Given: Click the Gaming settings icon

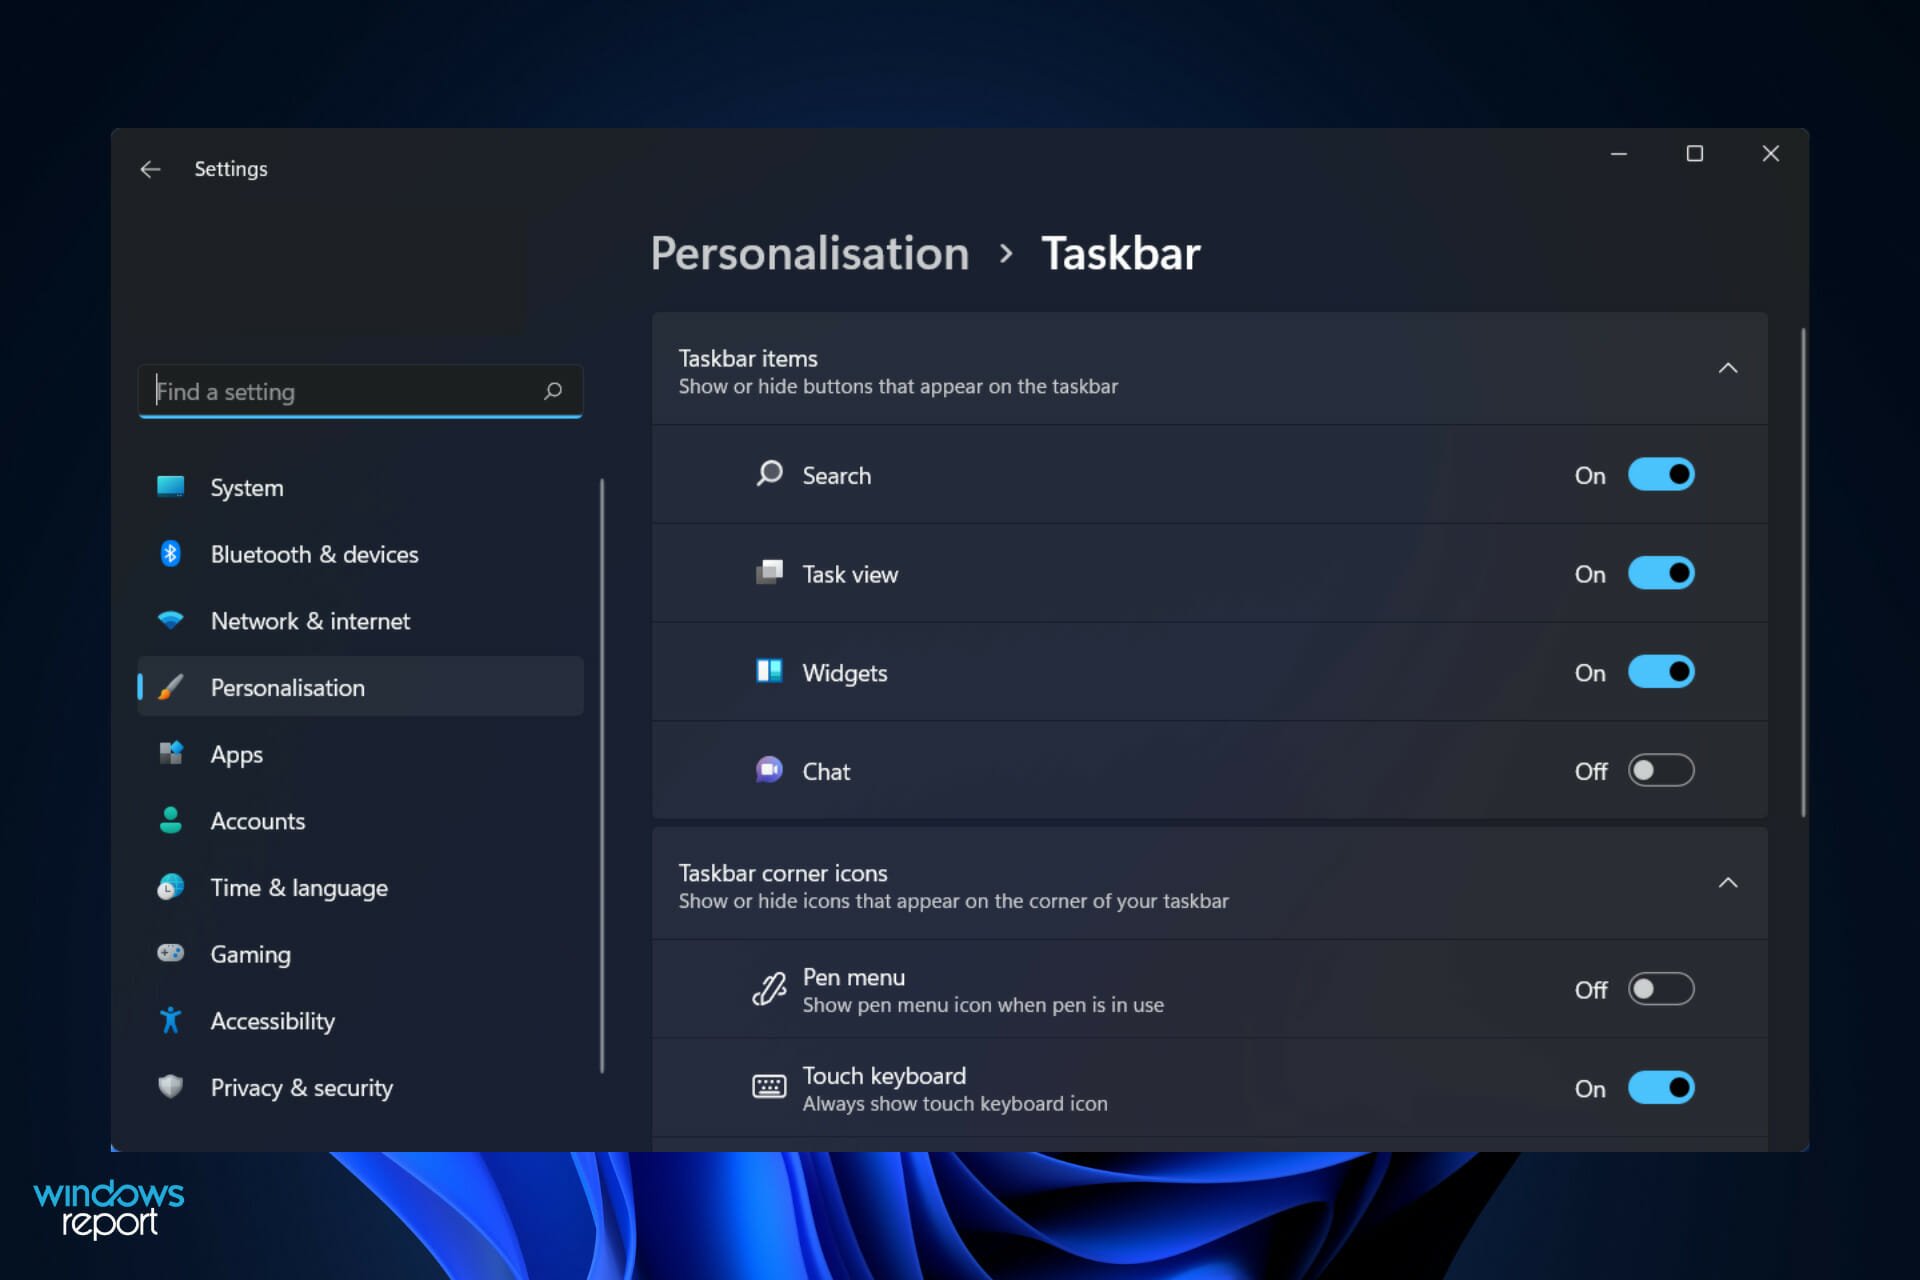Looking at the screenshot, I should [x=171, y=953].
